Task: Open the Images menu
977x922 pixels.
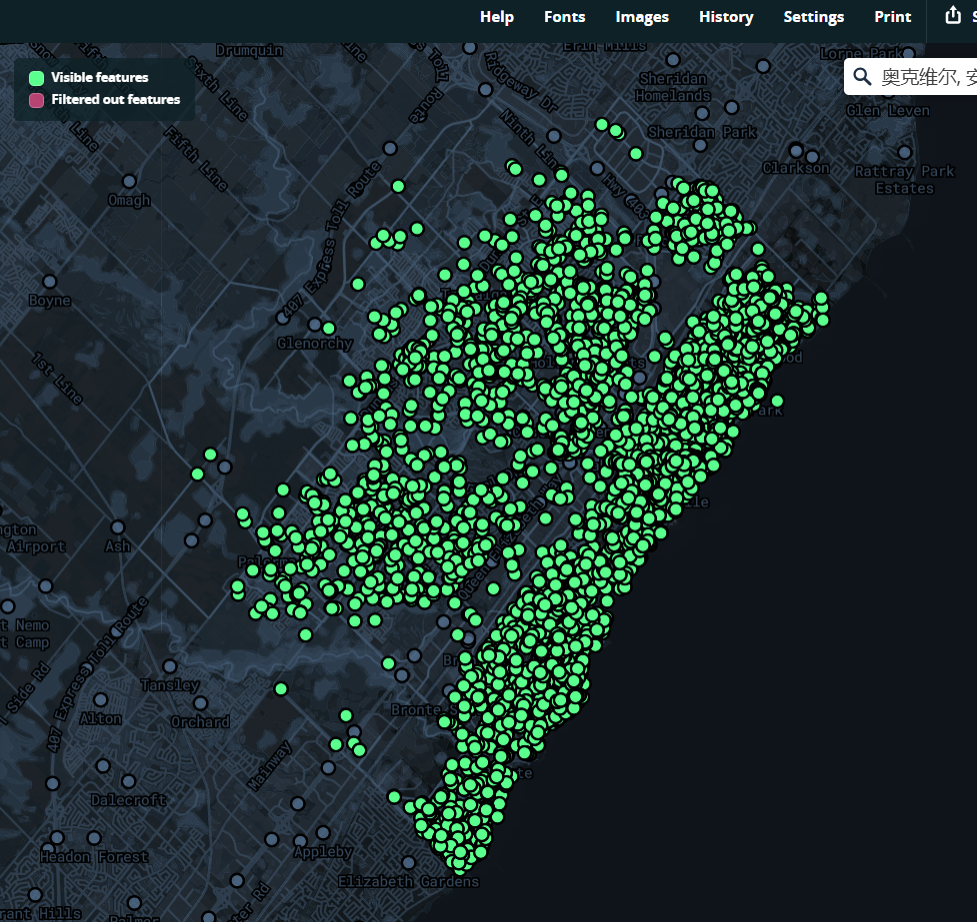Action: (x=641, y=16)
